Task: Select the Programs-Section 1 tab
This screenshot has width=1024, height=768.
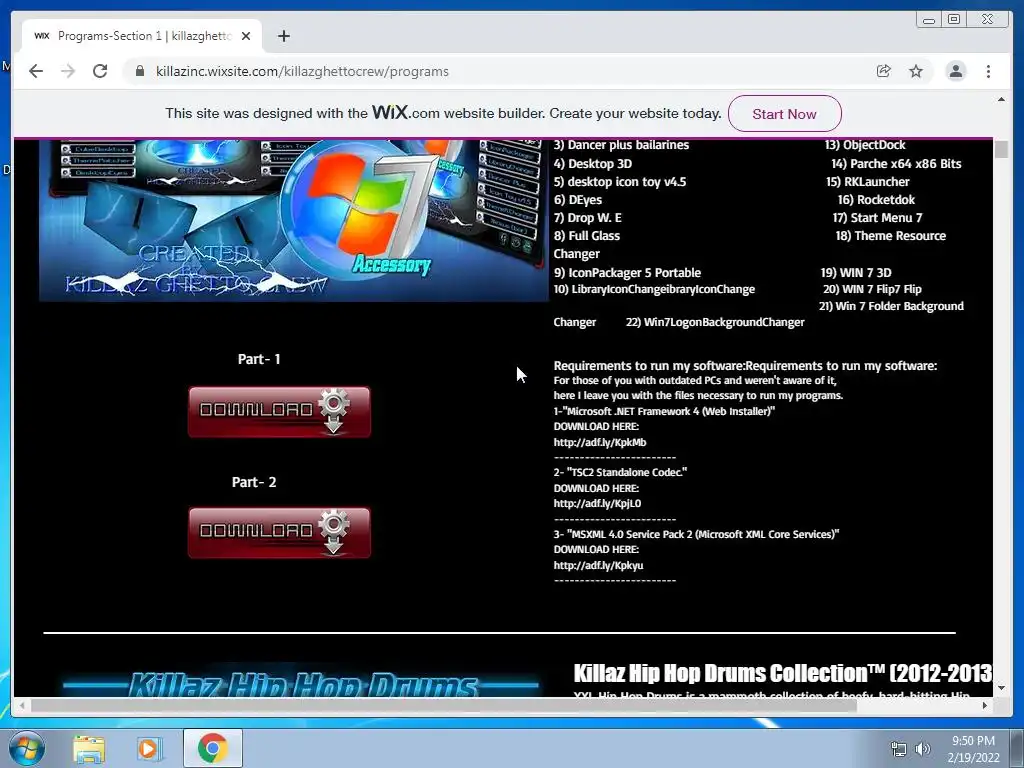Action: 142,36
